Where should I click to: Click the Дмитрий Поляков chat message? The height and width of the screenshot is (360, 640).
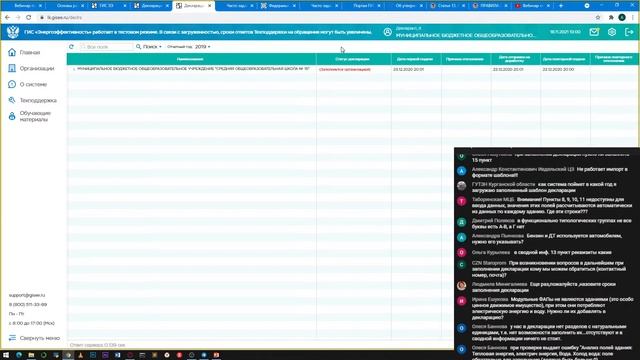pyautogui.click(x=551, y=223)
